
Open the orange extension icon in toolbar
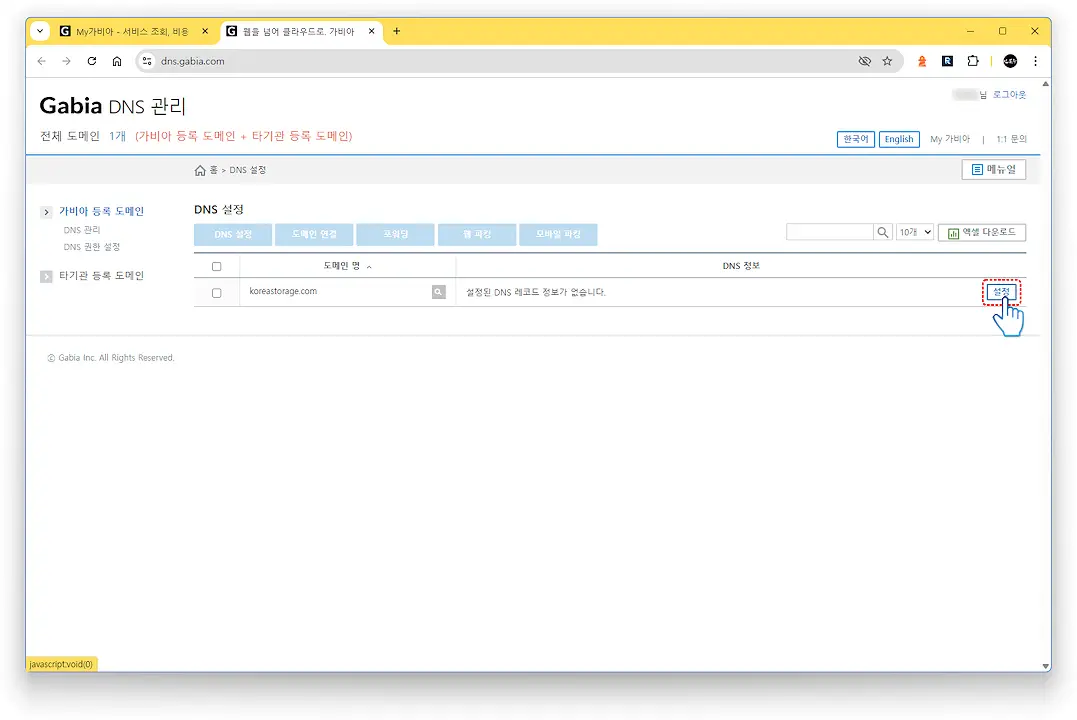tap(922, 61)
